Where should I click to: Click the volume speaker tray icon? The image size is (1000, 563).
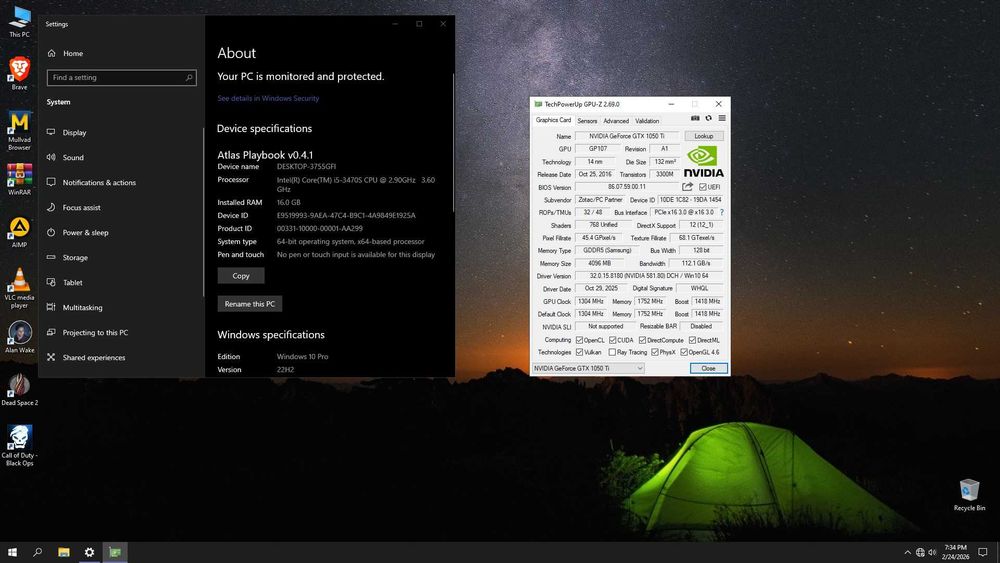932,552
